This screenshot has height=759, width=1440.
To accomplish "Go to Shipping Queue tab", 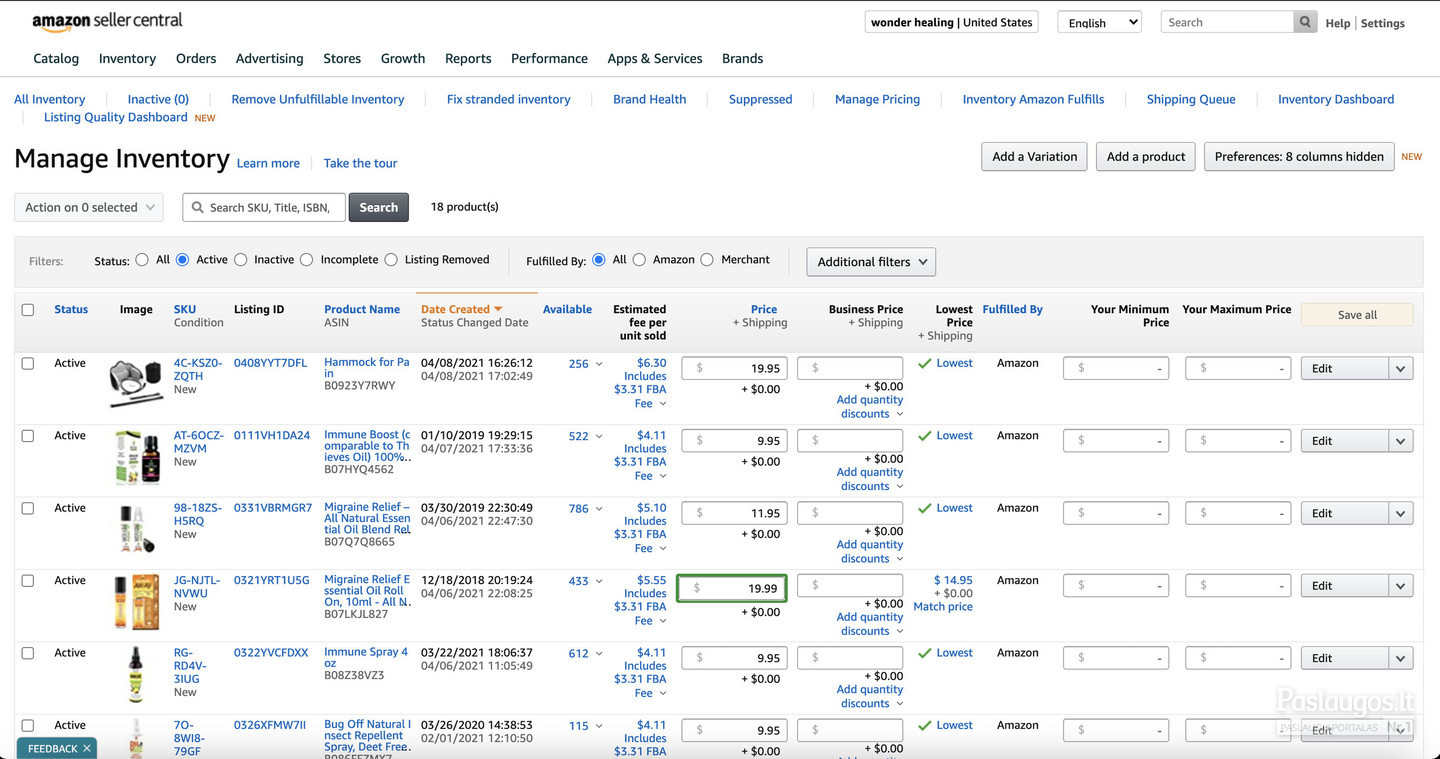I will point(1191,99).
